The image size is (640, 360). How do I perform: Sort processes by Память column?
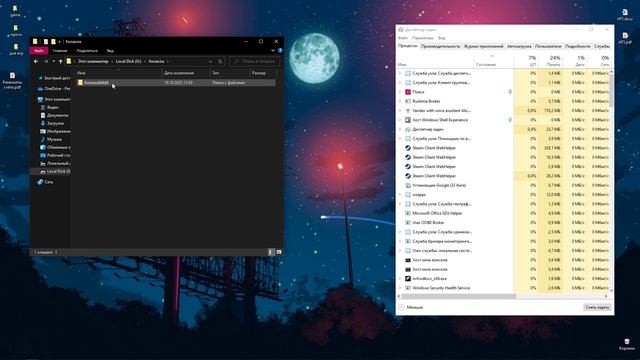click(x=550, y=61)
